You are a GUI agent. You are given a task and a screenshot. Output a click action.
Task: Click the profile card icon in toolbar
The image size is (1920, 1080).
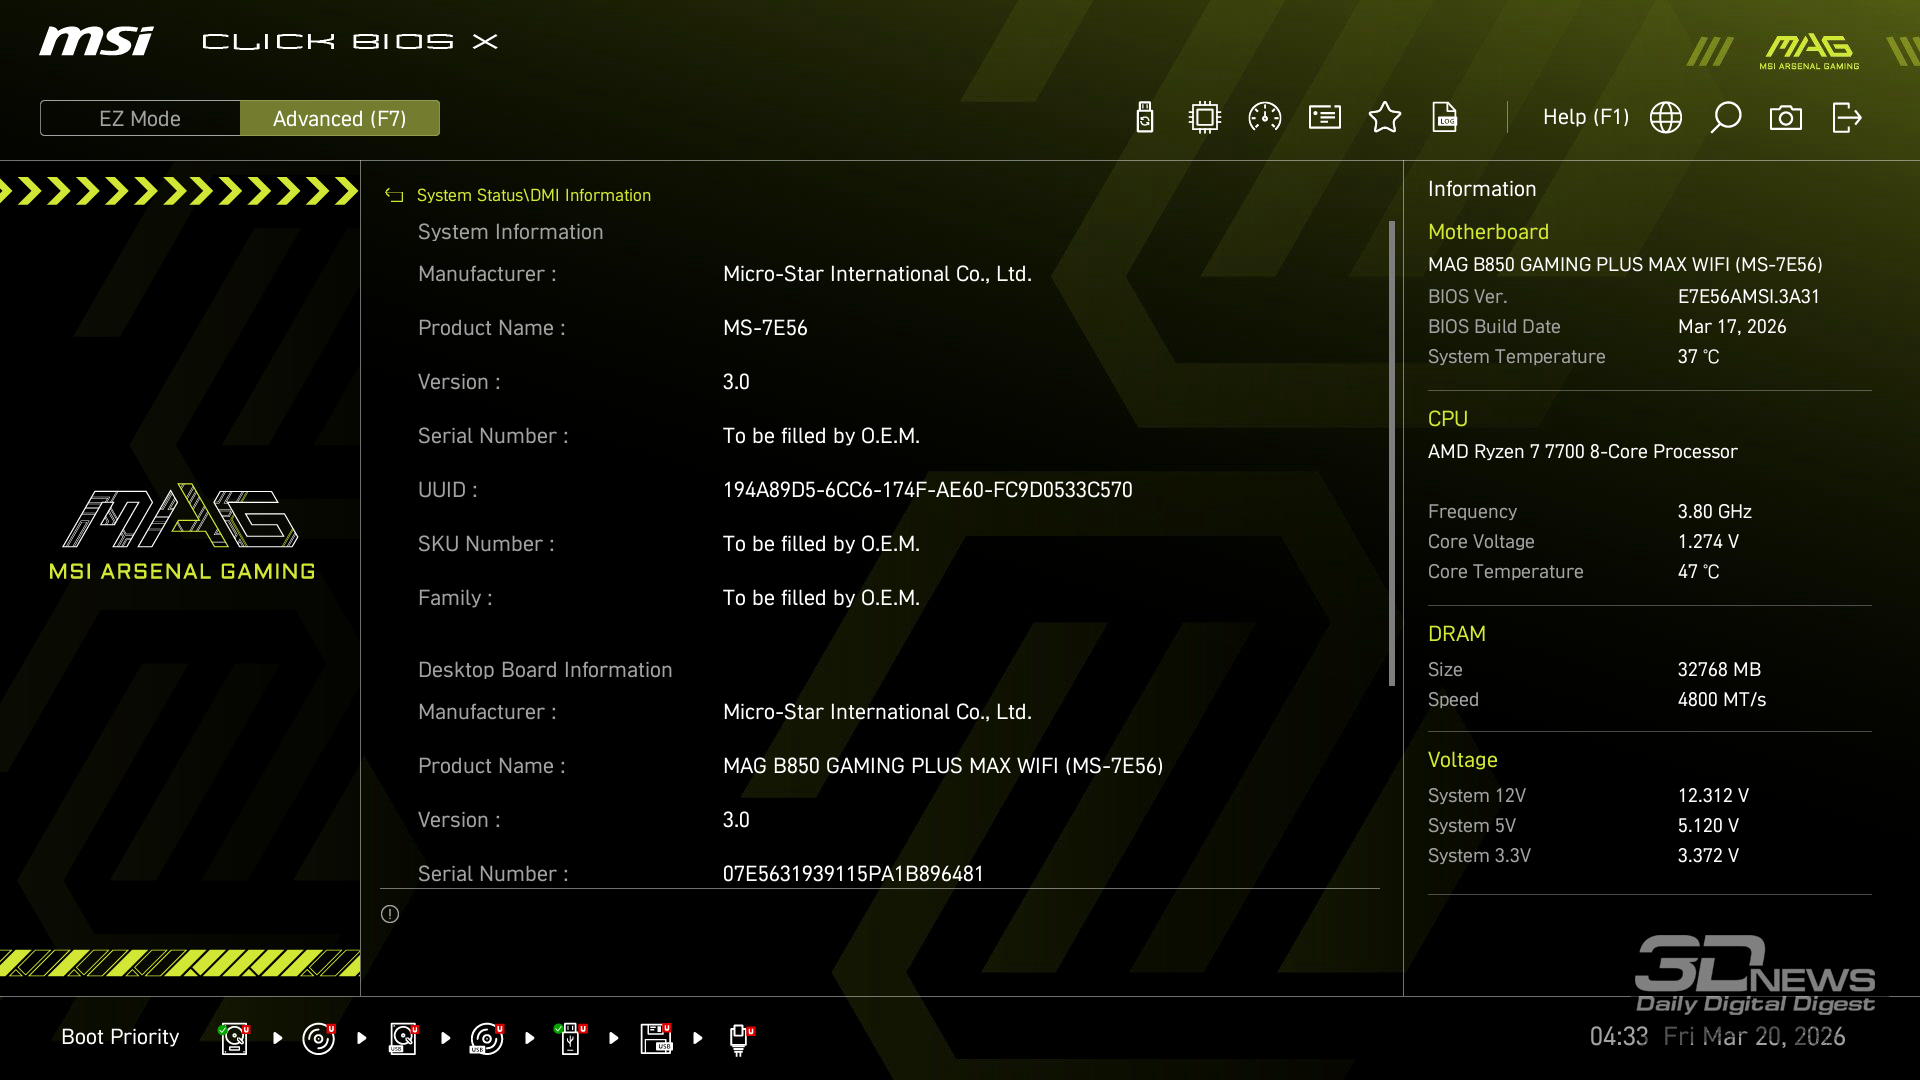click(x=1325, y=118)
